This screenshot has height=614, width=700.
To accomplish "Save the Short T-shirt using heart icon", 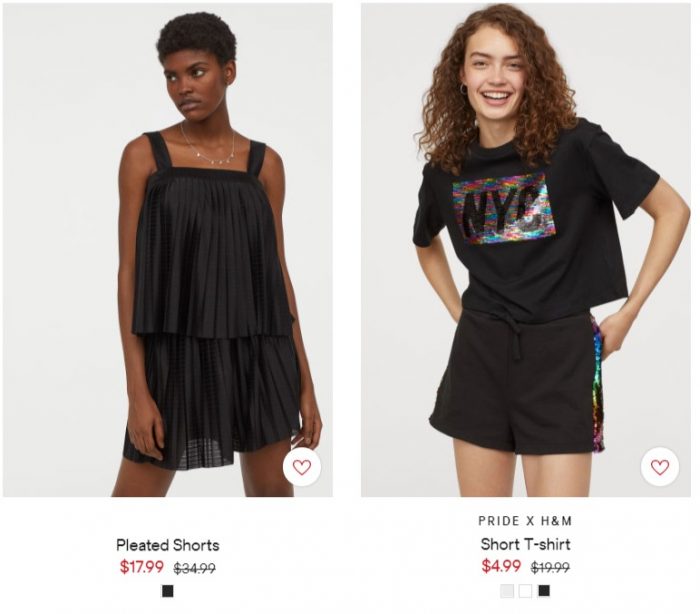I will (660, 467).
